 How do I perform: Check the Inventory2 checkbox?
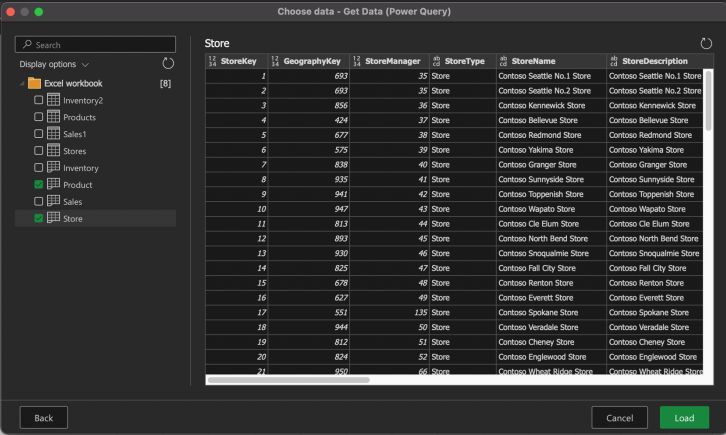coord(38,100)
